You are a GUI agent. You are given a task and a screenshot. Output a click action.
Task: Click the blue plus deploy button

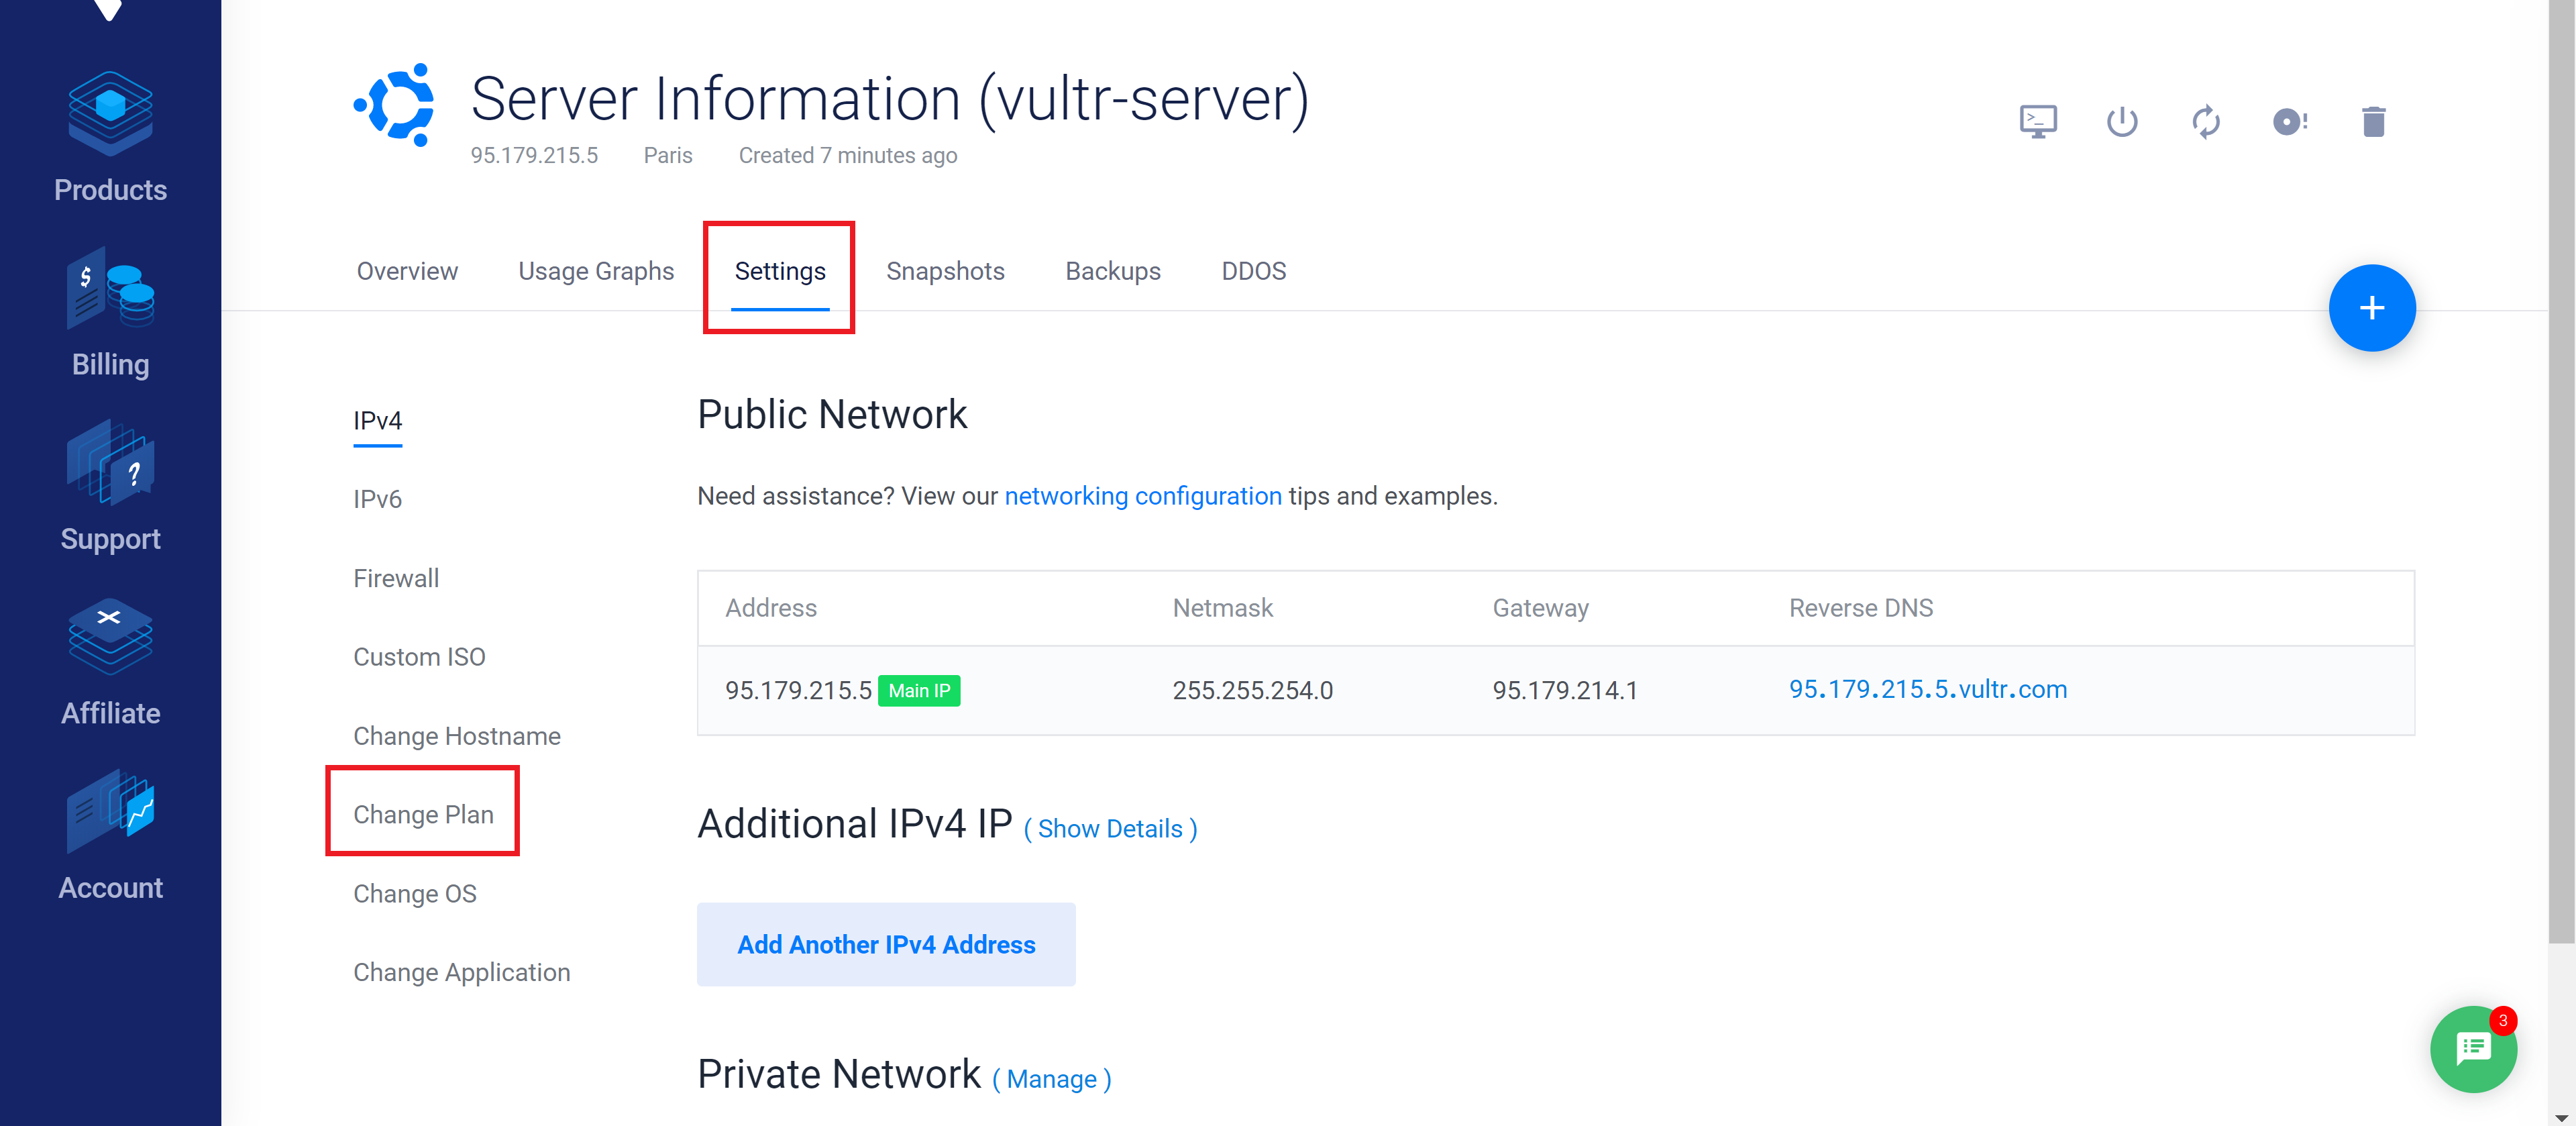2372,308
